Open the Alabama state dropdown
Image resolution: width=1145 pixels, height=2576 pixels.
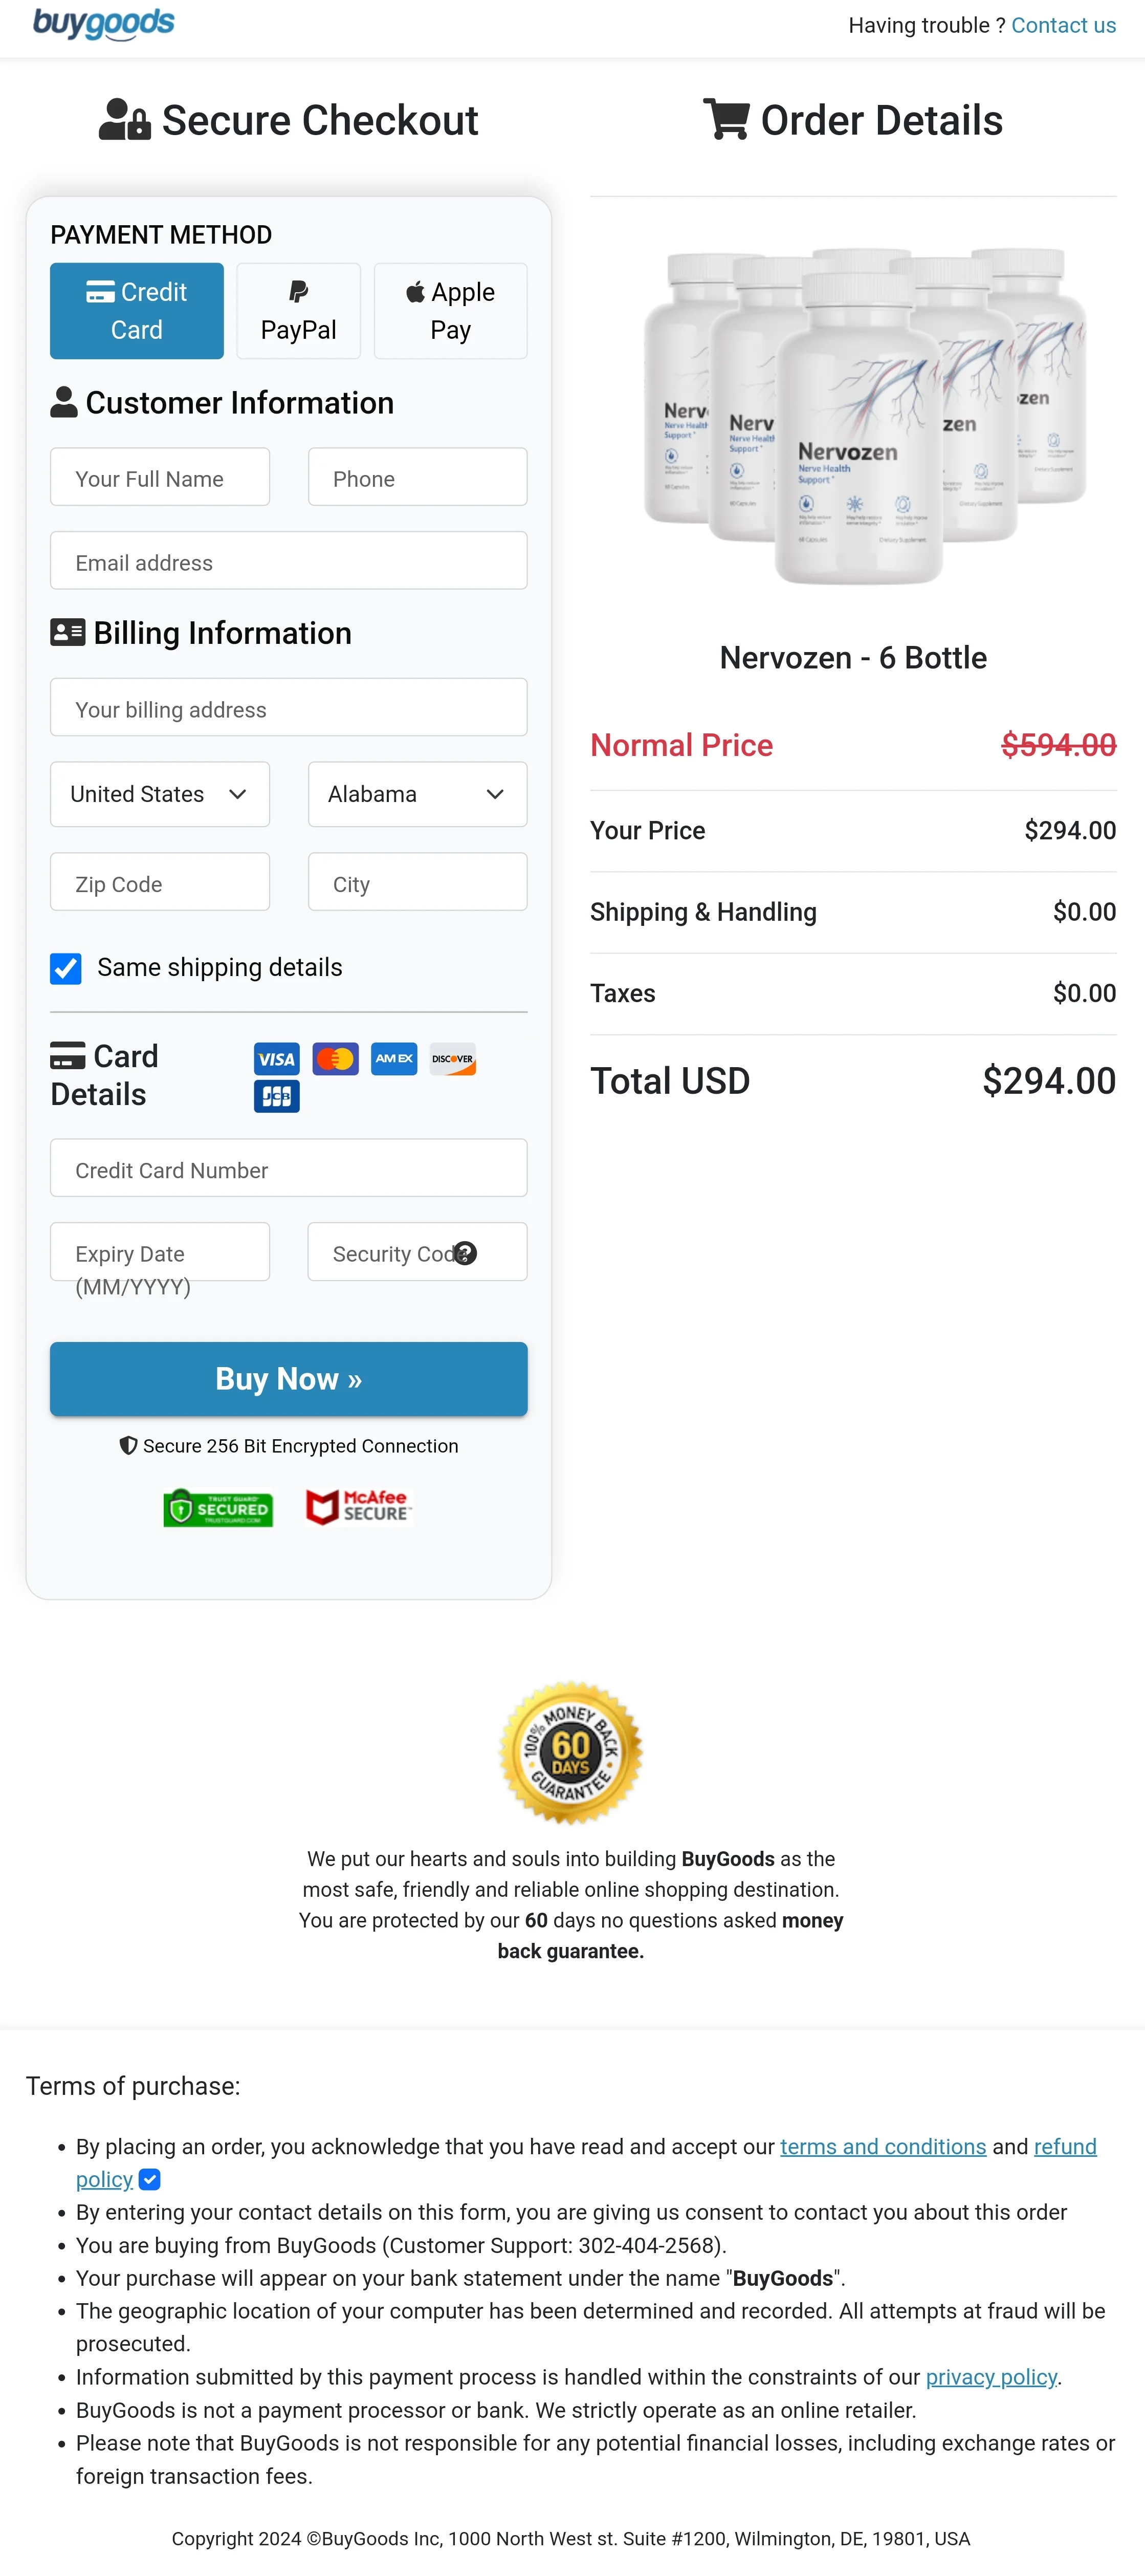(417, 794)
